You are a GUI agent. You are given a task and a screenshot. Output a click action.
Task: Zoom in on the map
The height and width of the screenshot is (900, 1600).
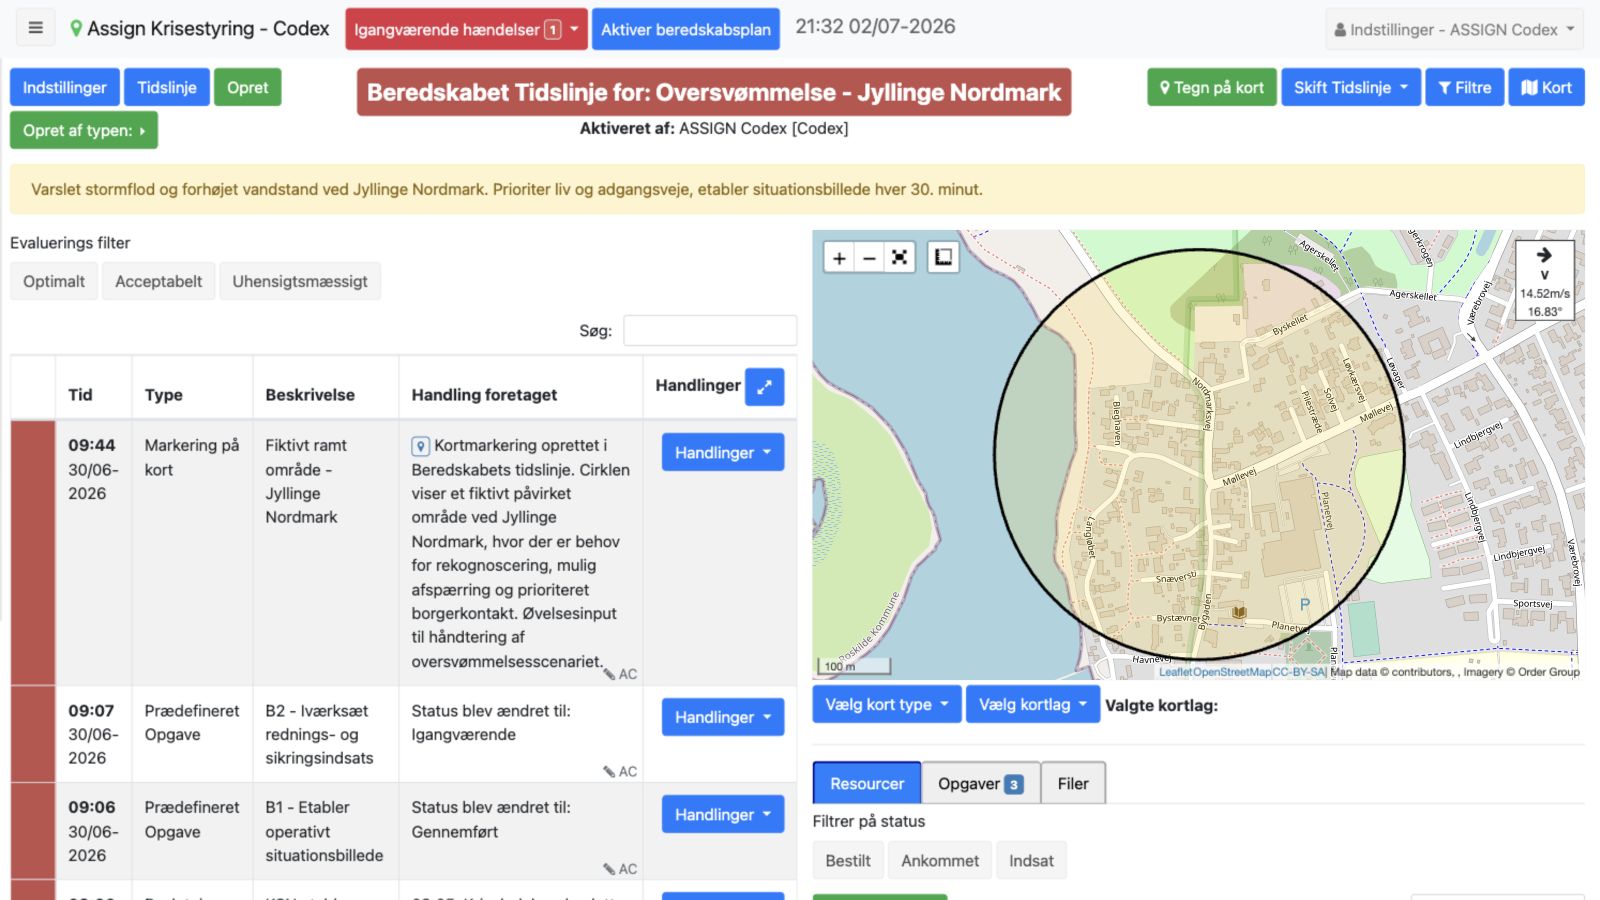839,258
